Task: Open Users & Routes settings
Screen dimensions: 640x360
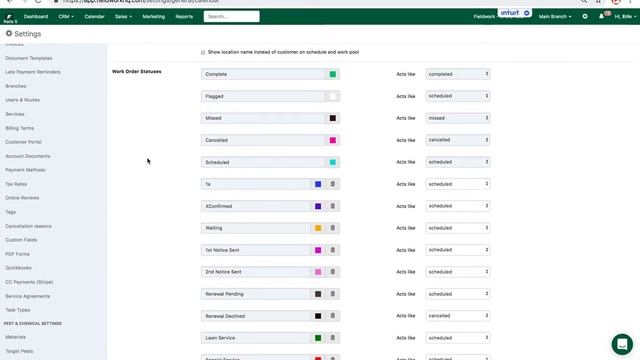Action: [x=22, y=100]
